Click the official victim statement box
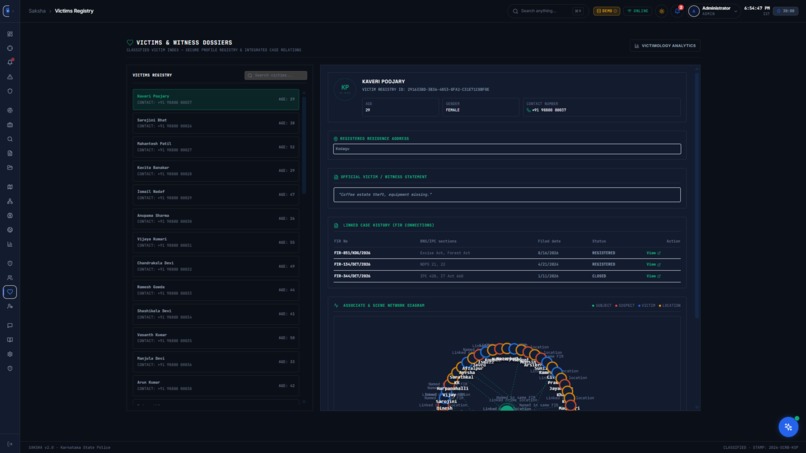Screen dimensions: 806x453 (x=507, y=194)
